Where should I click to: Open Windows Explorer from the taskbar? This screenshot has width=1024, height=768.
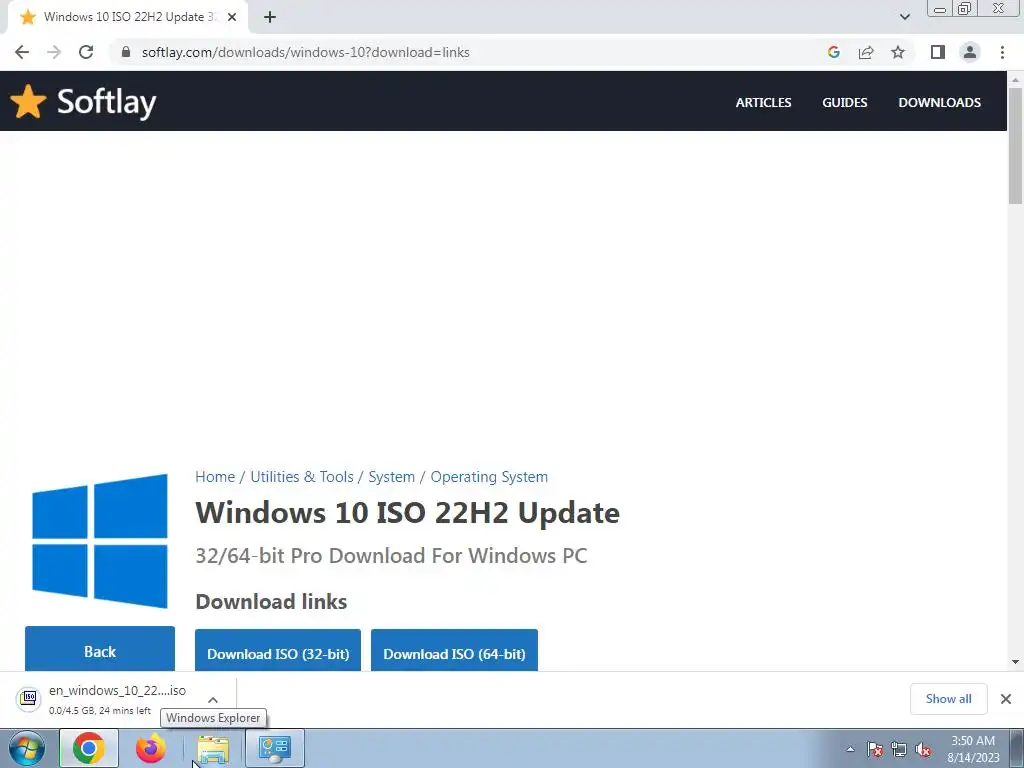[213, 748]
